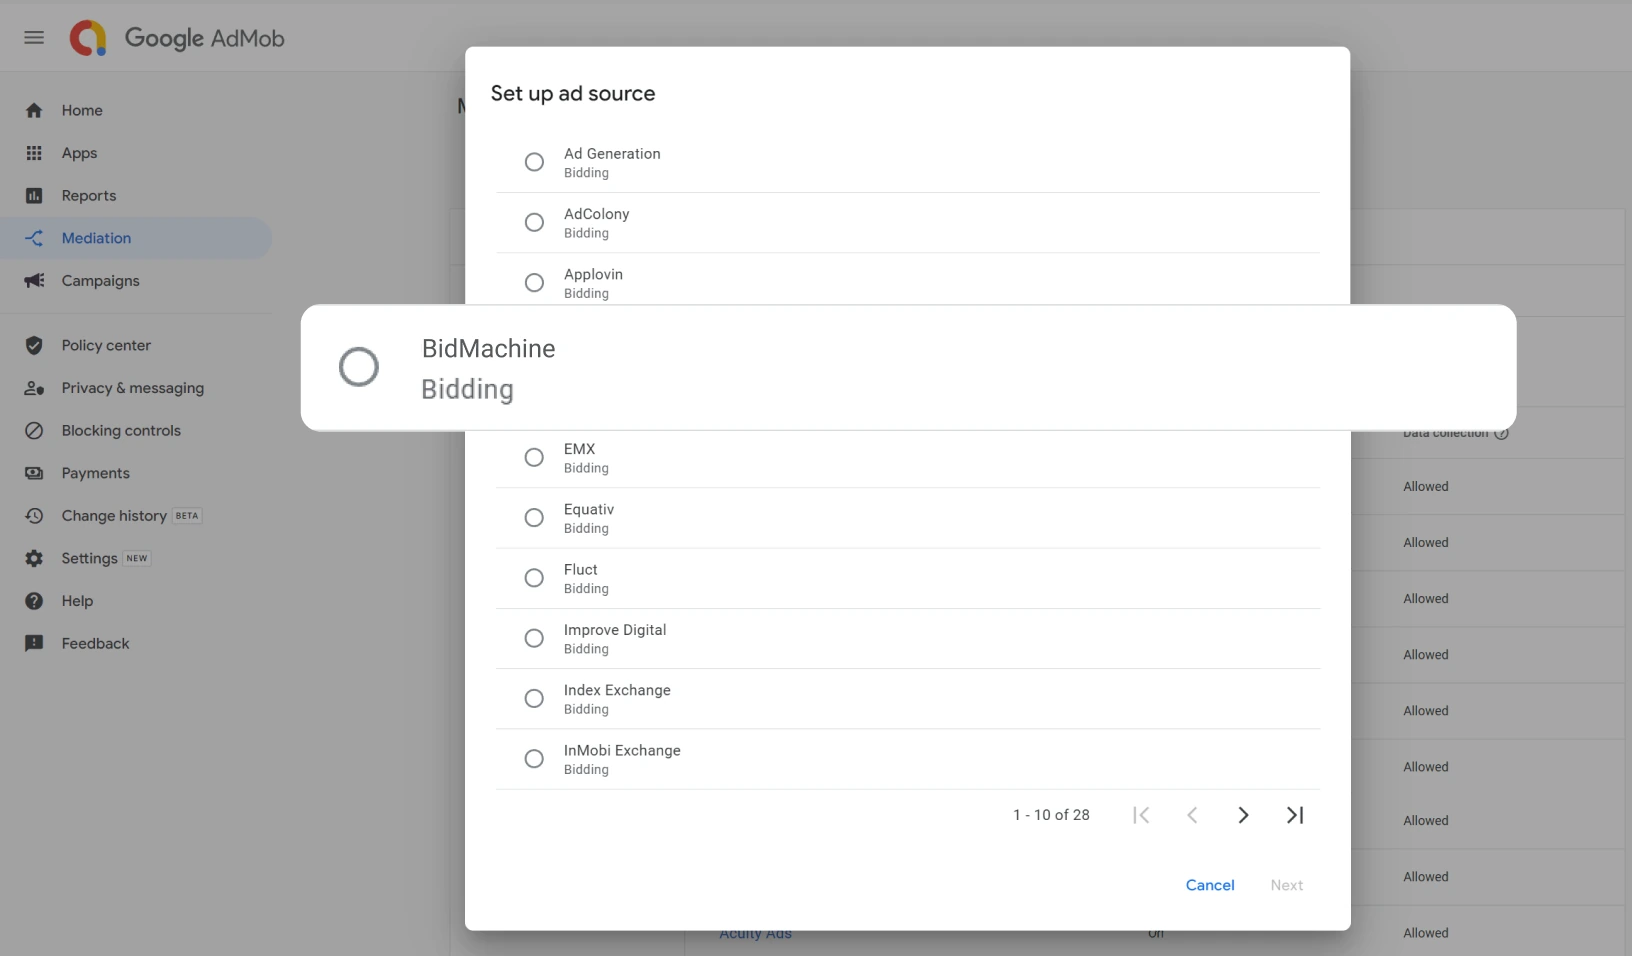Click the Reports chart icon
Viewport: 1632px width, 956px height.
tap(34, 196)
